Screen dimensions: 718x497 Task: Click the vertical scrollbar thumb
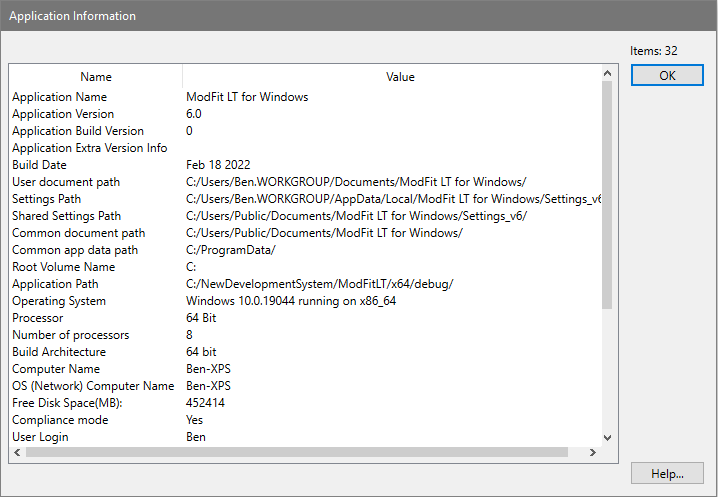click(606, 195)
